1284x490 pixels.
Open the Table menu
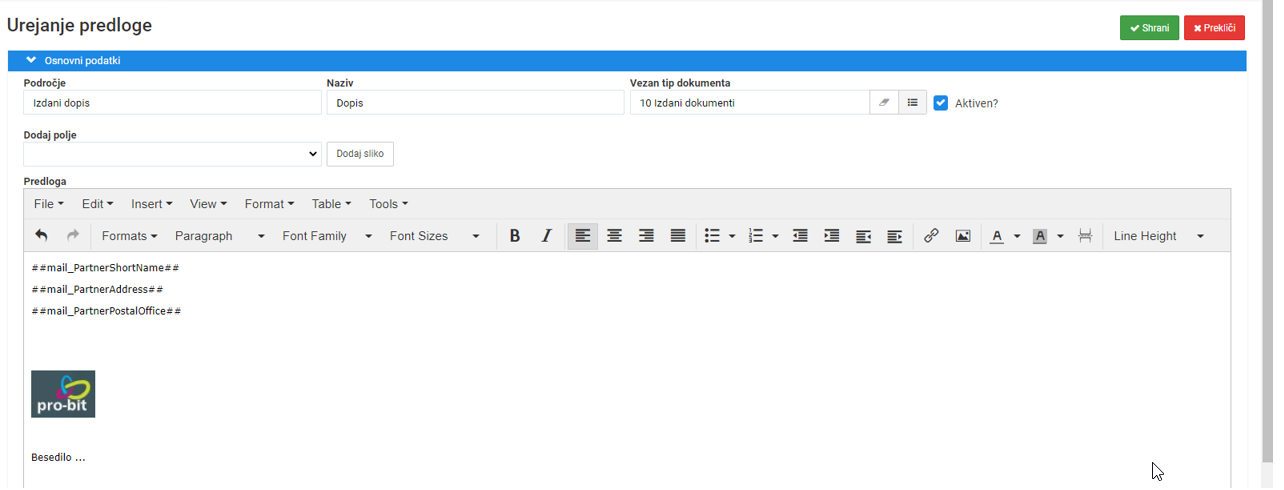pos(331,204)
